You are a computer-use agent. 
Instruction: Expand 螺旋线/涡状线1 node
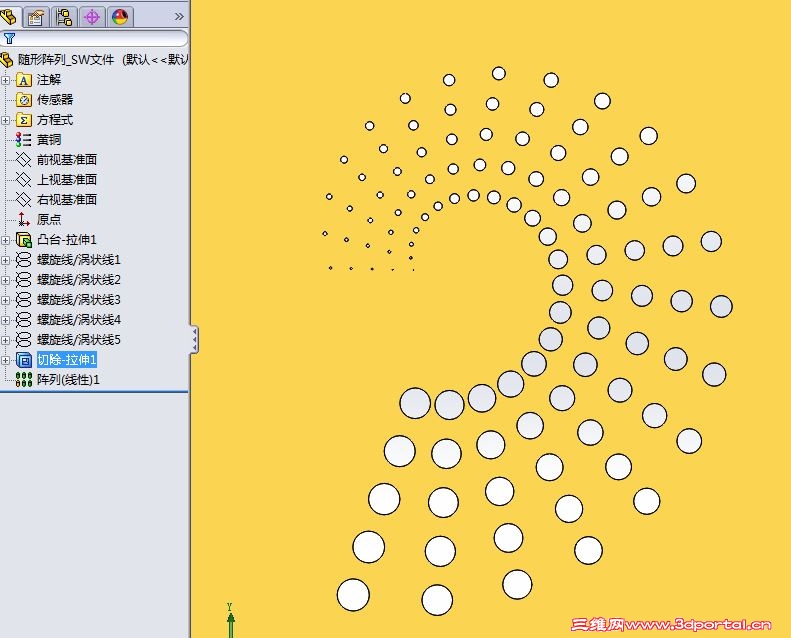pos(6,260)
